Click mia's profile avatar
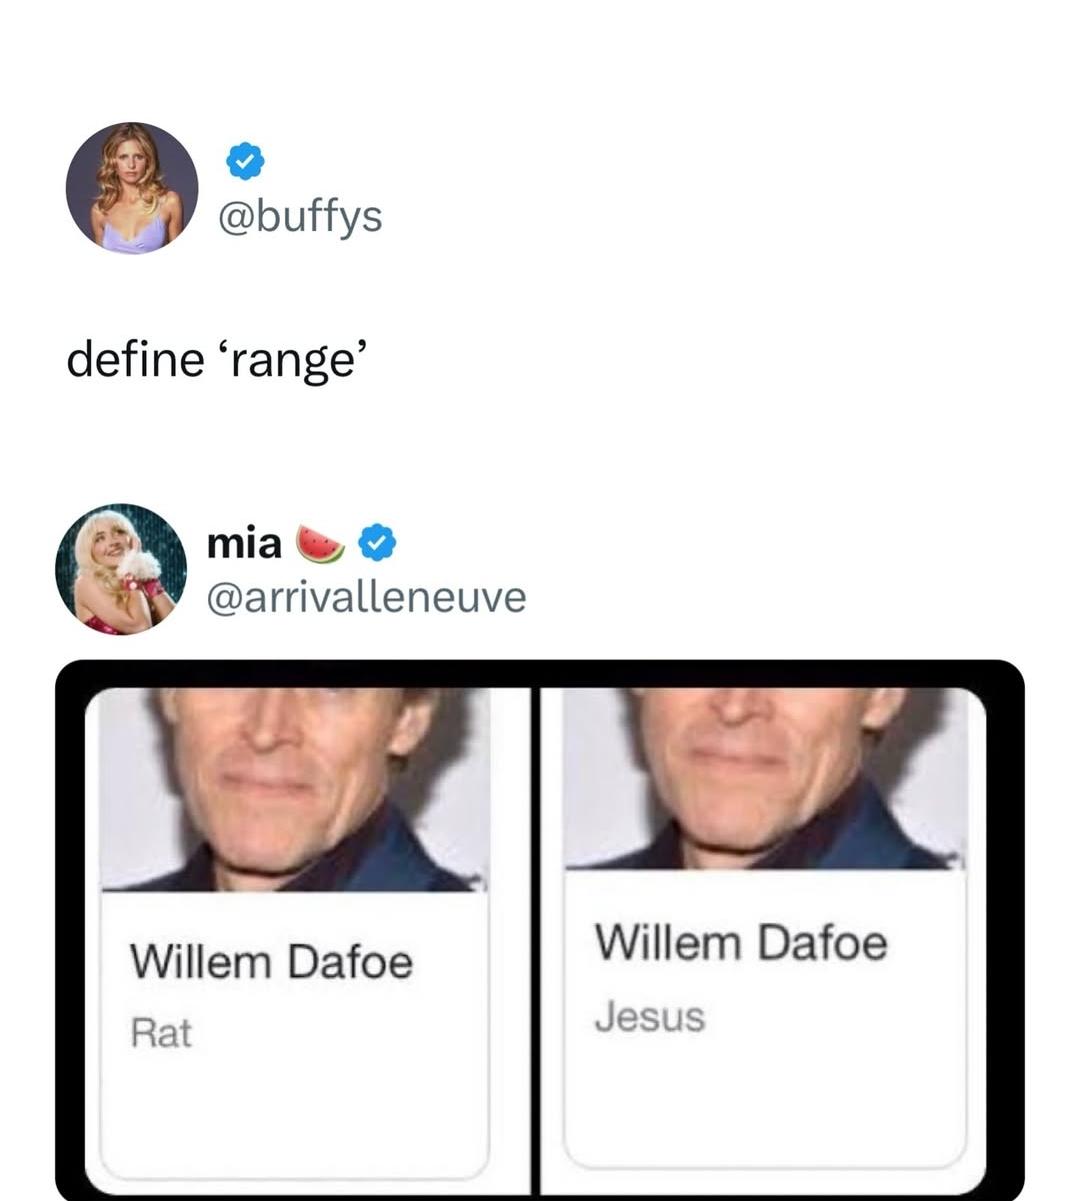 point(121,569)
